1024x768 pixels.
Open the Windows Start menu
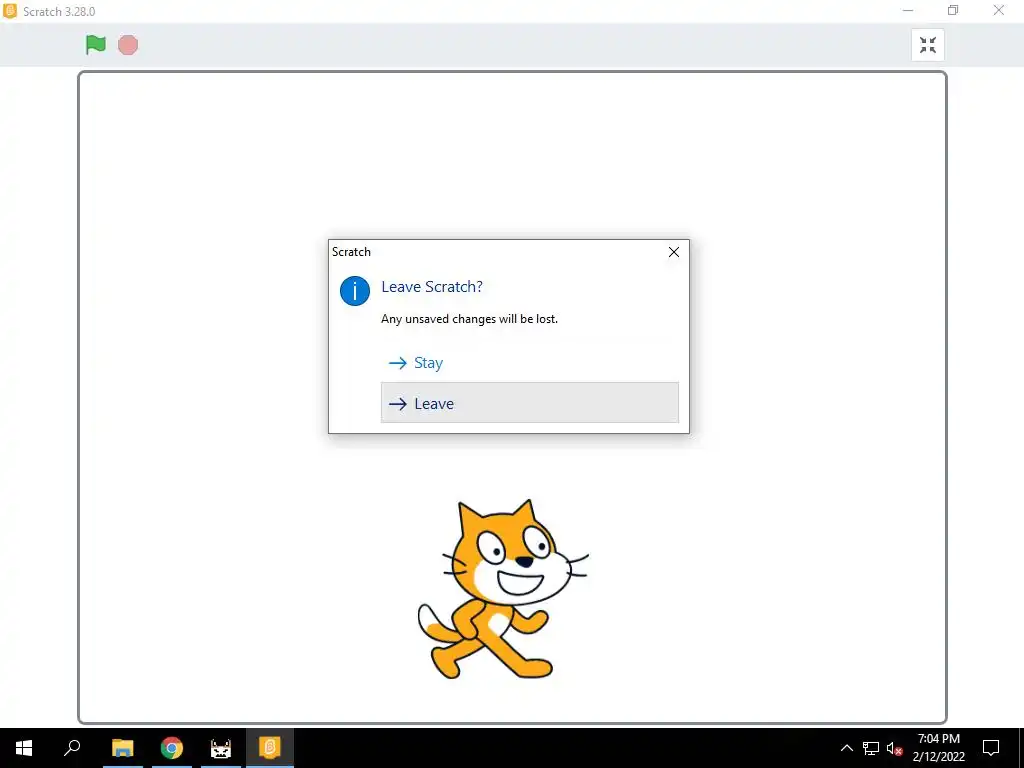pos(24,748)
